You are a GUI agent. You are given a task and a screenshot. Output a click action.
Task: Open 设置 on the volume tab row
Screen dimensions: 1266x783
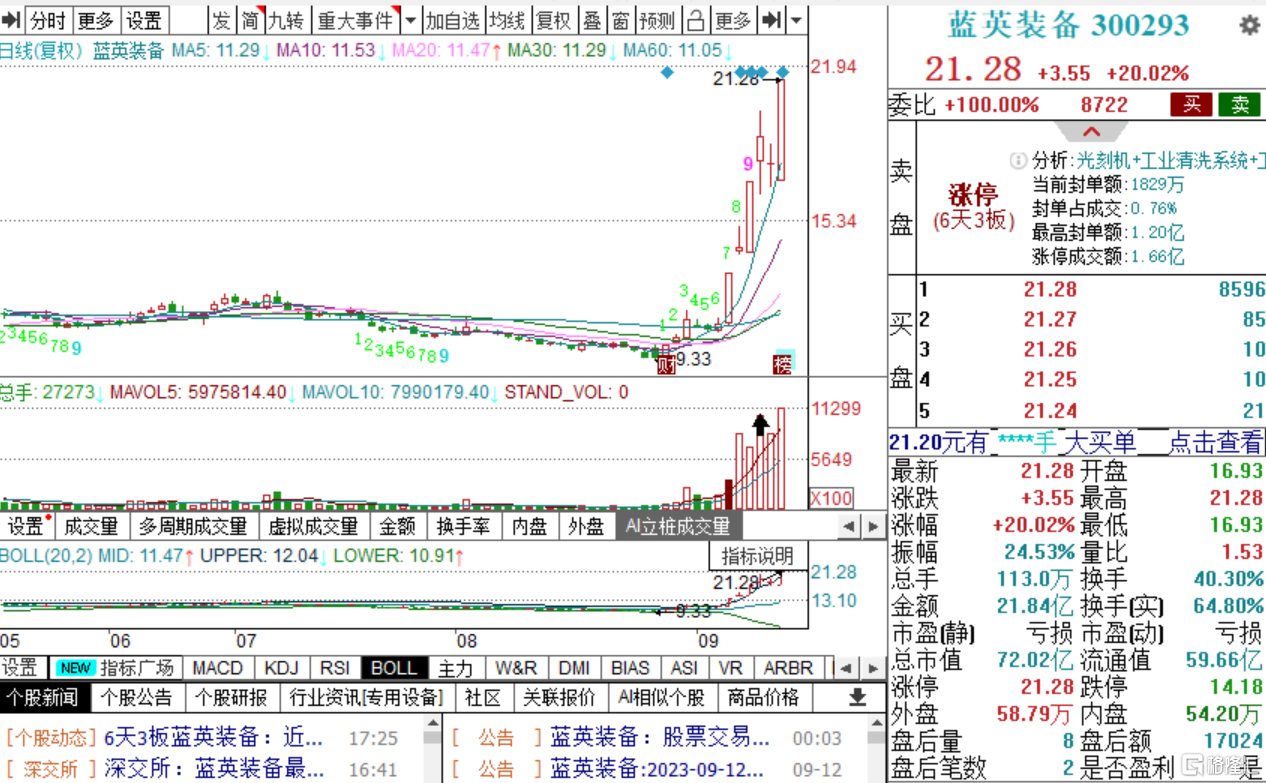pos(28,526)
